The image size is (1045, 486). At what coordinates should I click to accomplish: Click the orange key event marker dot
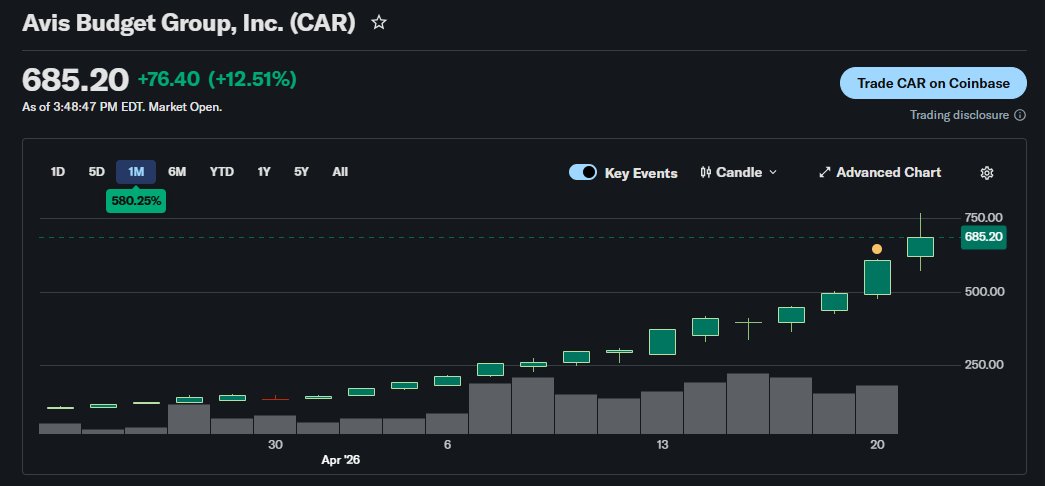[877, 249]
